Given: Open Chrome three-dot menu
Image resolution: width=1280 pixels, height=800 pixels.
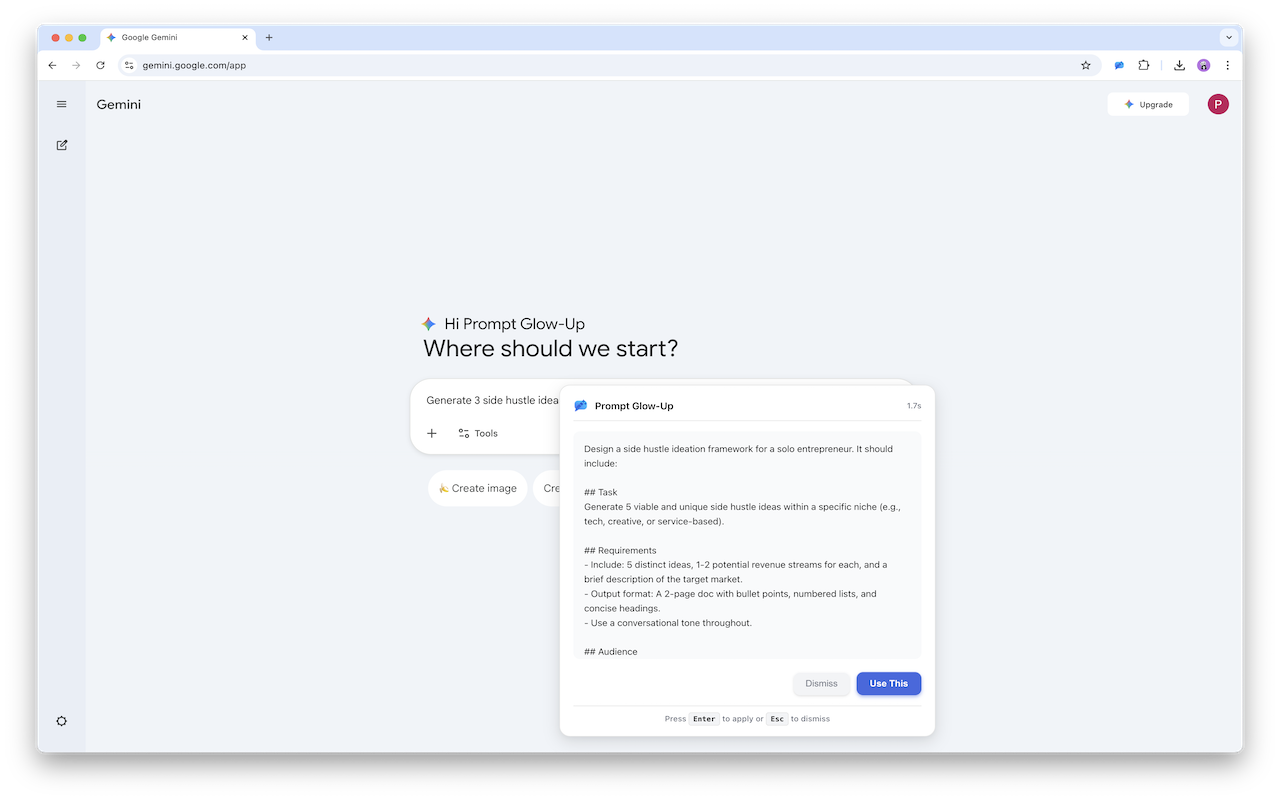Looking at the screenshot, I should click(x=1228, y=65).
